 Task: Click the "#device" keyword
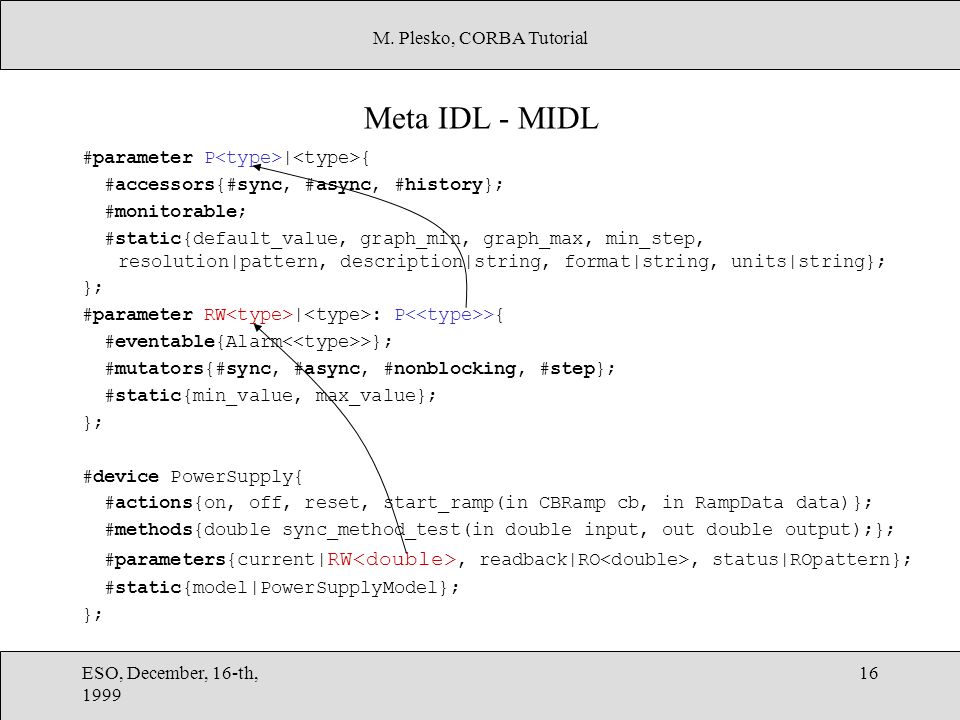[x=121, y=476]
